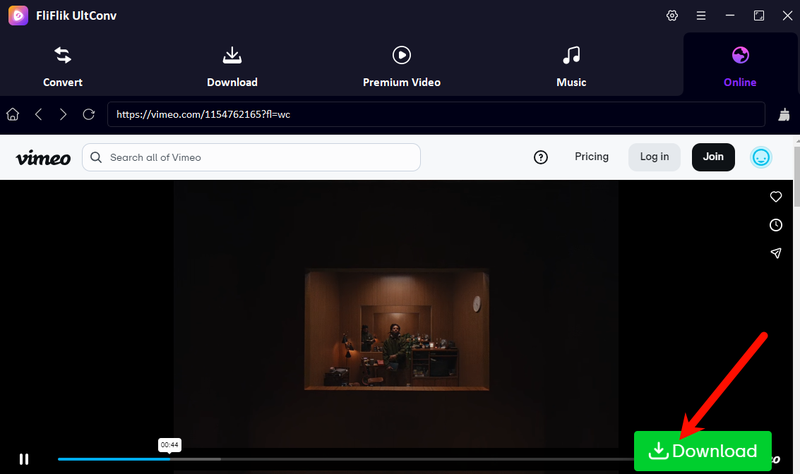Image resolution: width=800 pixels, height=474 pixels.
Task: Minimize the FliFlik UltConv window
Action: (x=730, y=16)
